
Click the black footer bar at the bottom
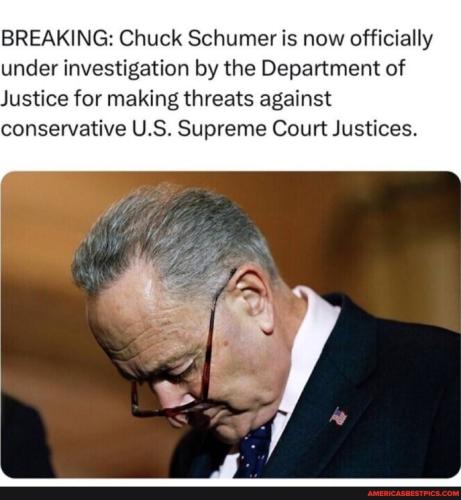(231, 493)
